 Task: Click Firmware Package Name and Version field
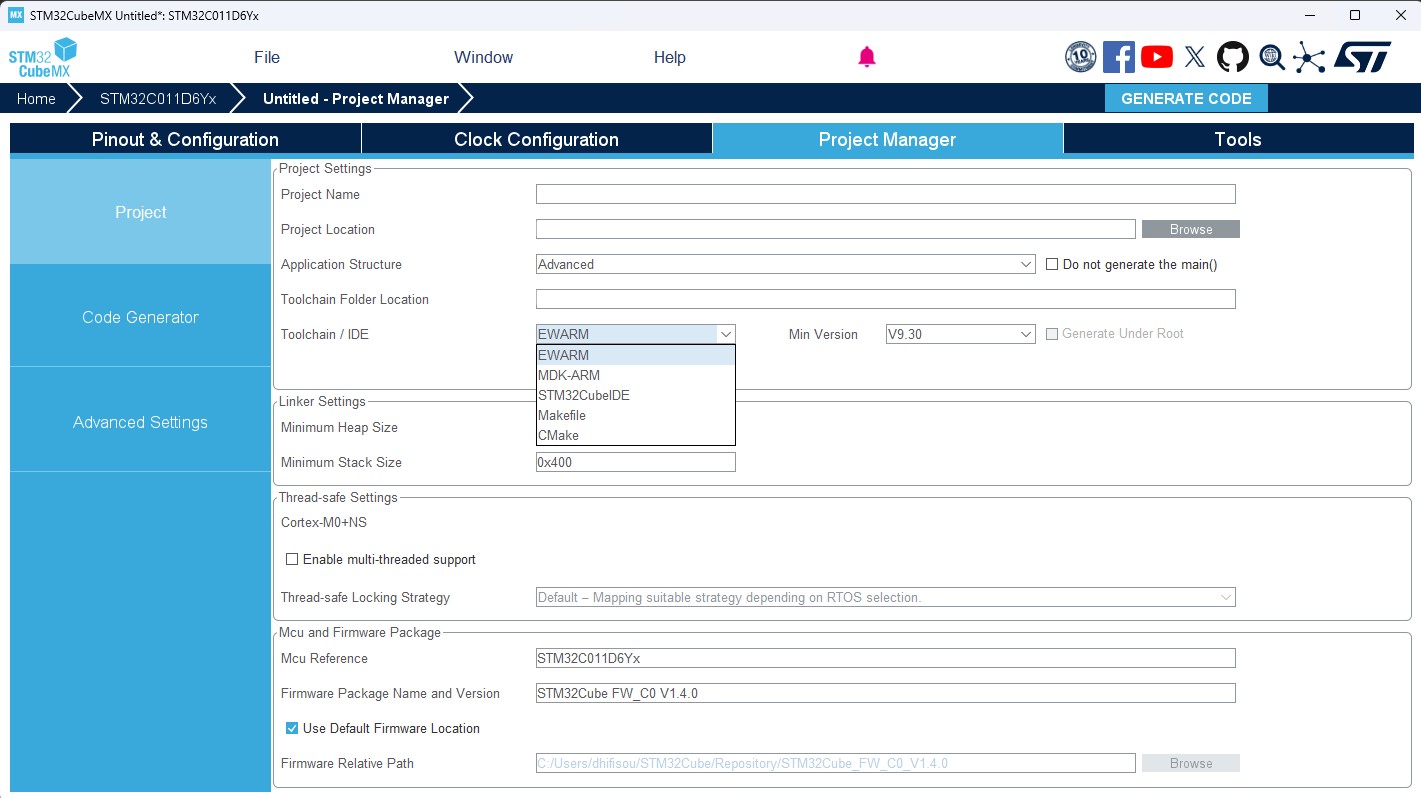[886, 693]
